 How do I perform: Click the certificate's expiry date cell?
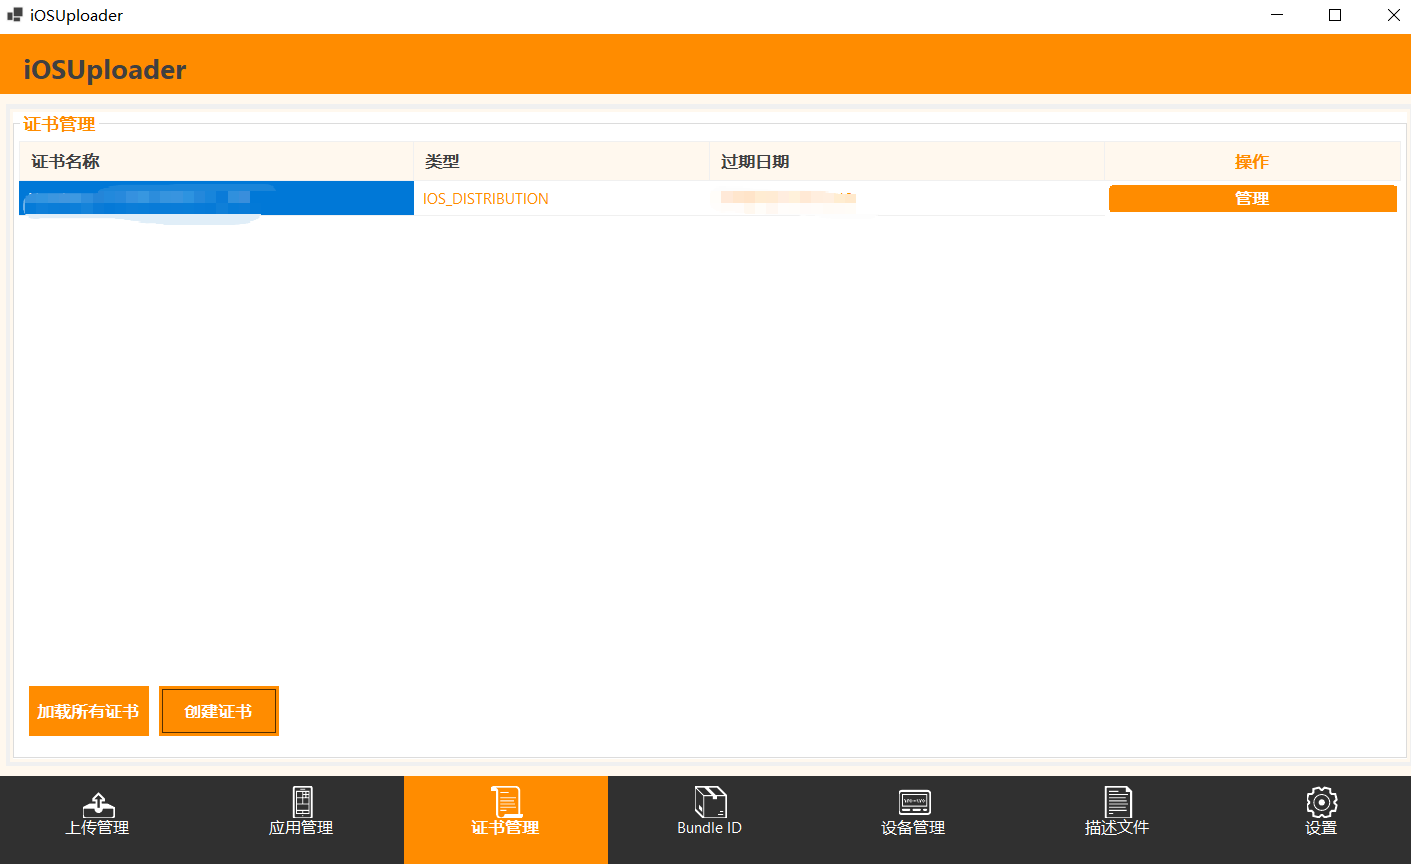coord(788,198)
